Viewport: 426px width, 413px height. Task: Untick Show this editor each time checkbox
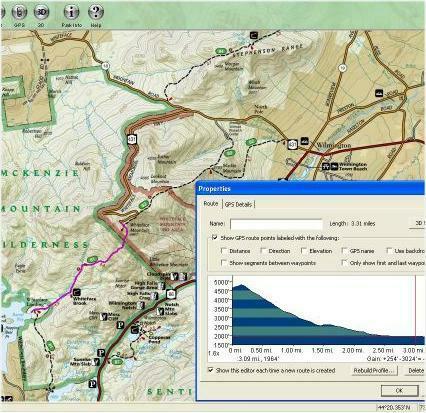tap(211, 370)
